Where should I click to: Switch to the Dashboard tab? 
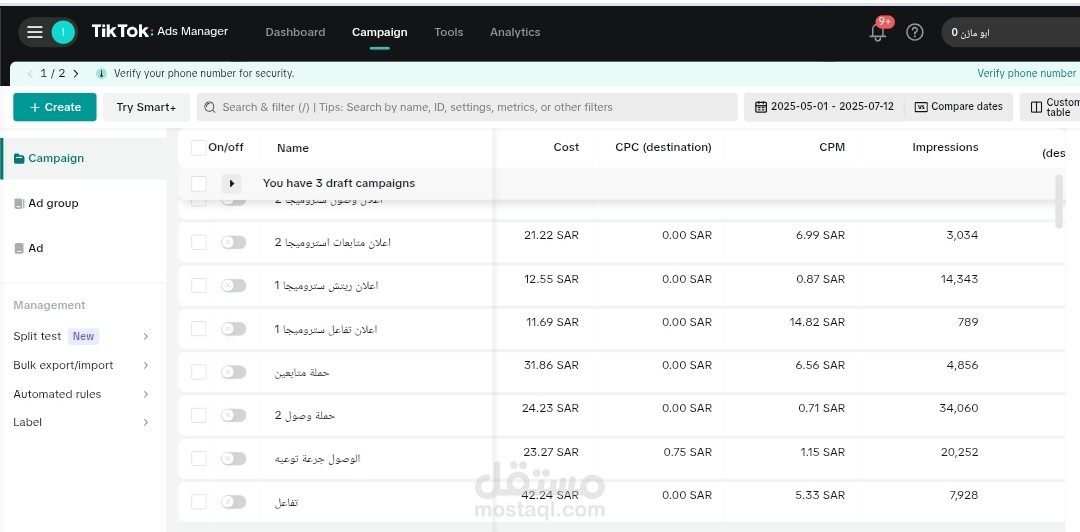pos(295,32)
